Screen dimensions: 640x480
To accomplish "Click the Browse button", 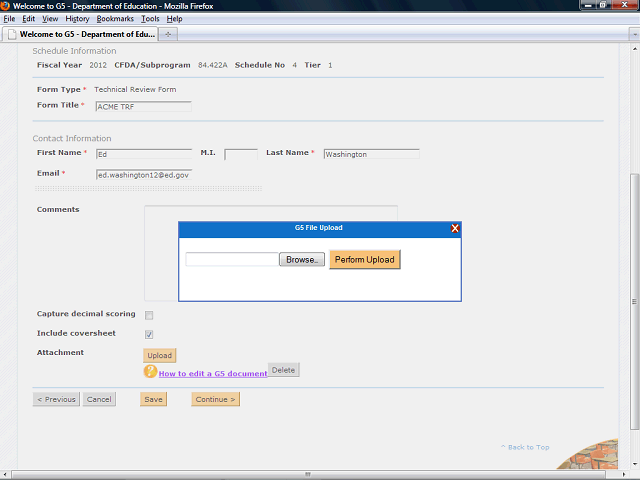I will (x=301, y=259).
